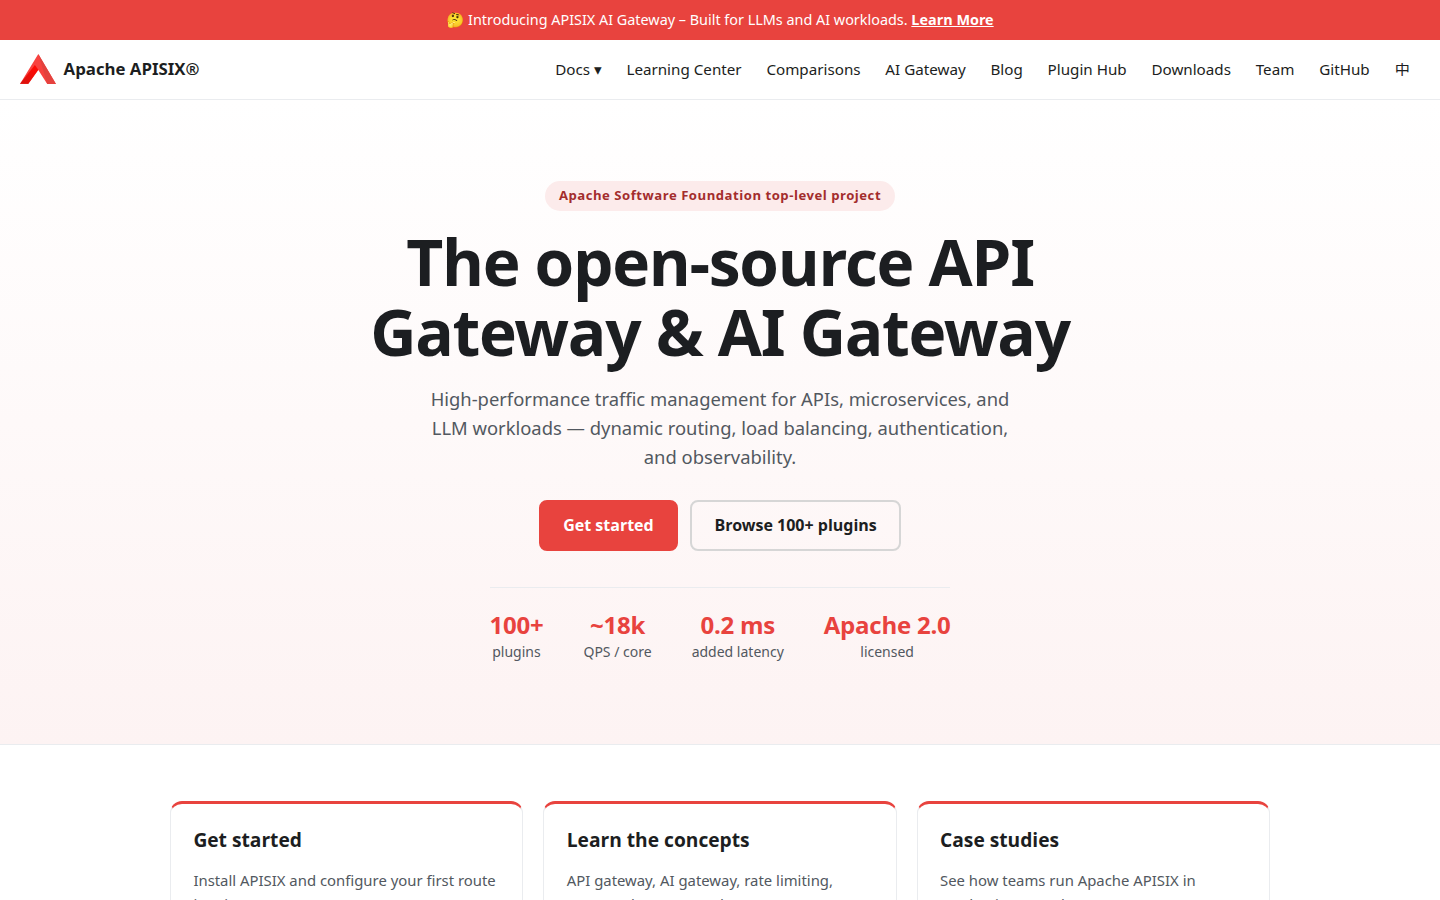Open AI Gateway from the navigation bar
Image resolution: width=1440 pixels, height=900 pixels.
click(x=925, y=70)
